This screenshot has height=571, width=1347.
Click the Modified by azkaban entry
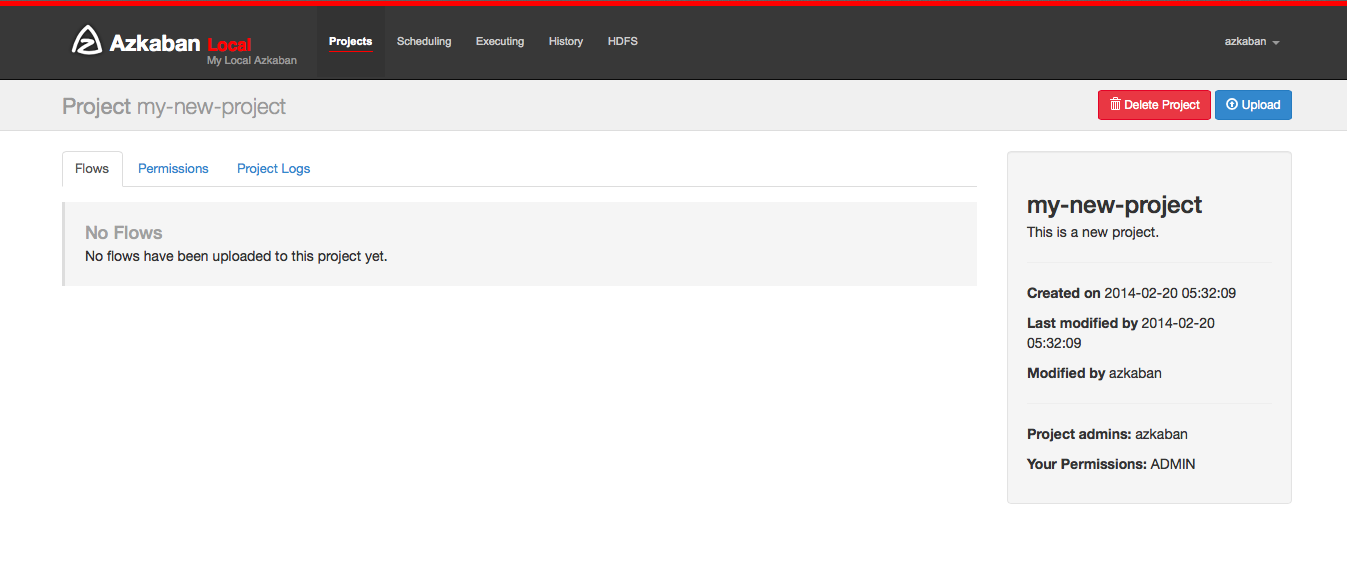tap(1094, 373)
